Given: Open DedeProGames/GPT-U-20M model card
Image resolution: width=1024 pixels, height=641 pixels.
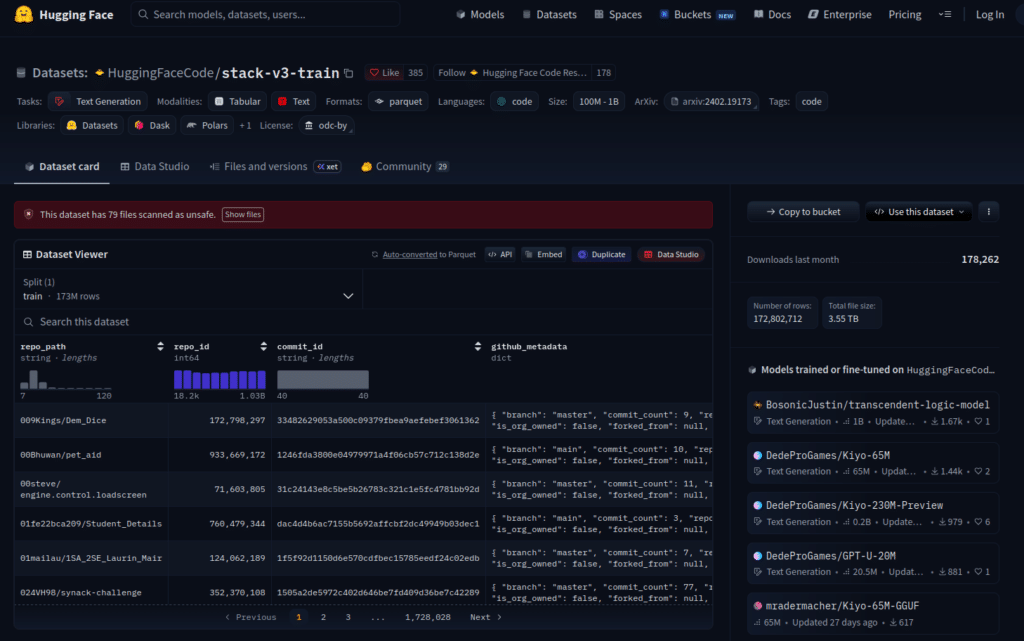Looking at the screenshot, I should click(x=872, y=564).
